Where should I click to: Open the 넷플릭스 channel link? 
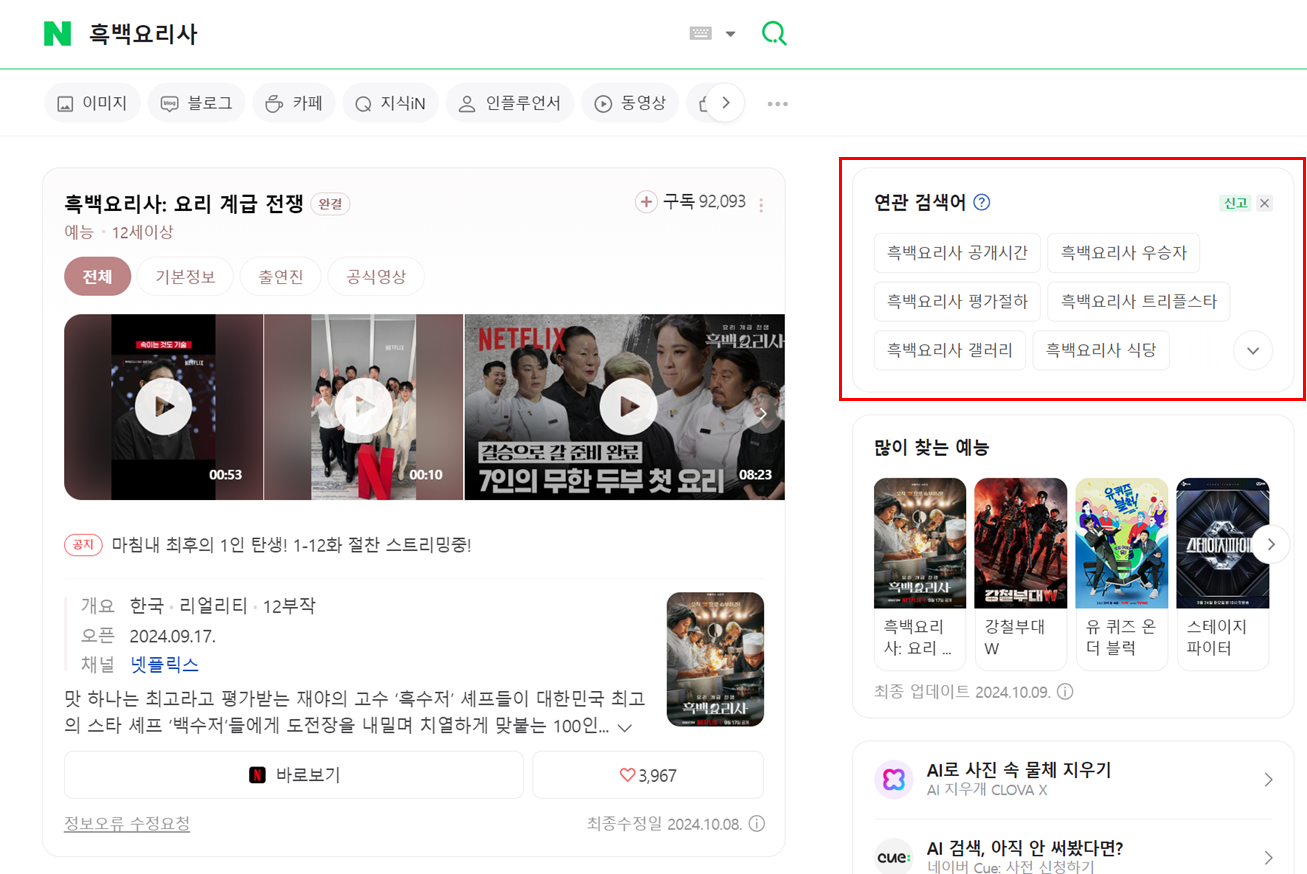tap(164, 664)
